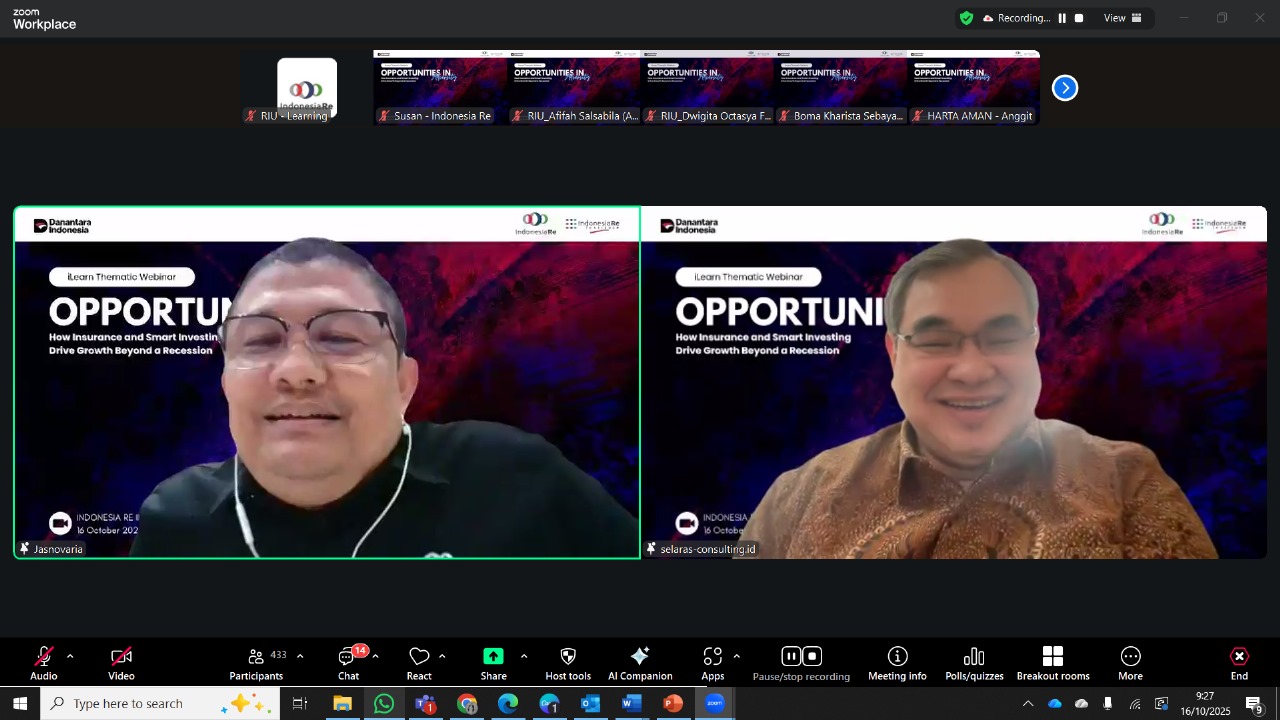
Task: Open Polls/quizzes
Action: pos(974,662)
